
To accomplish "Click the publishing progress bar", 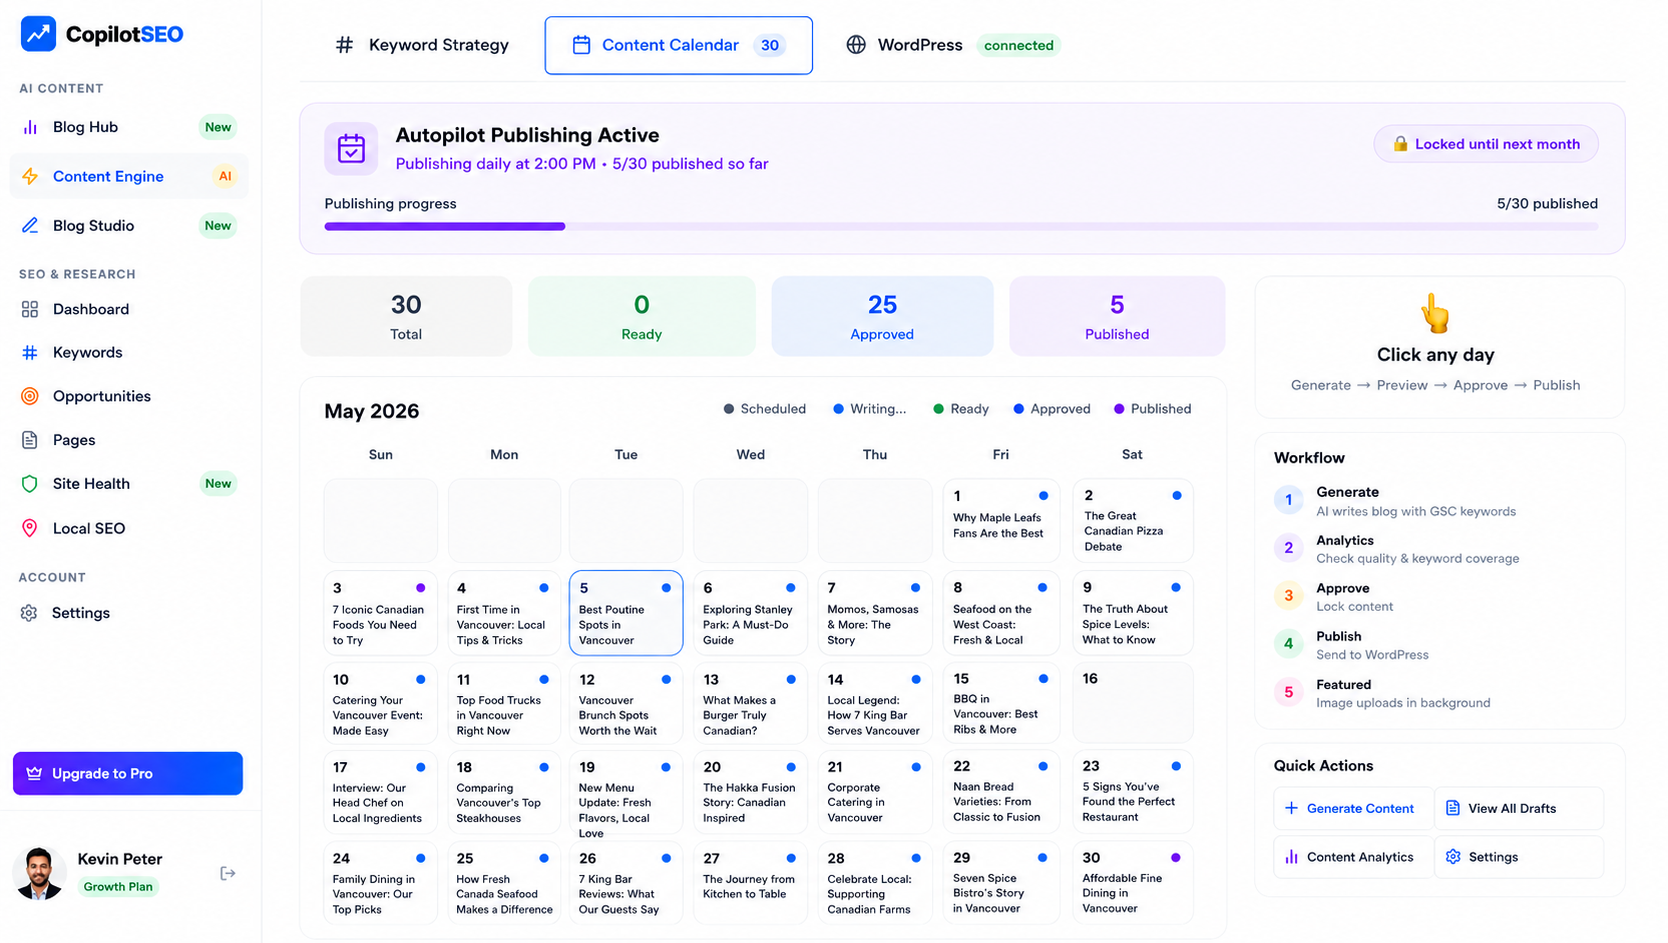I will tap(961, 227).
